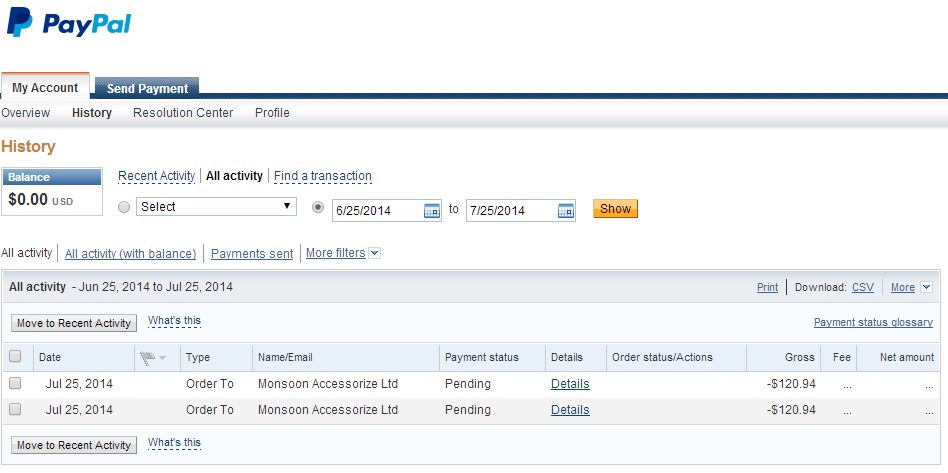Expand the More filters dropdown arrow

point(375,253)
